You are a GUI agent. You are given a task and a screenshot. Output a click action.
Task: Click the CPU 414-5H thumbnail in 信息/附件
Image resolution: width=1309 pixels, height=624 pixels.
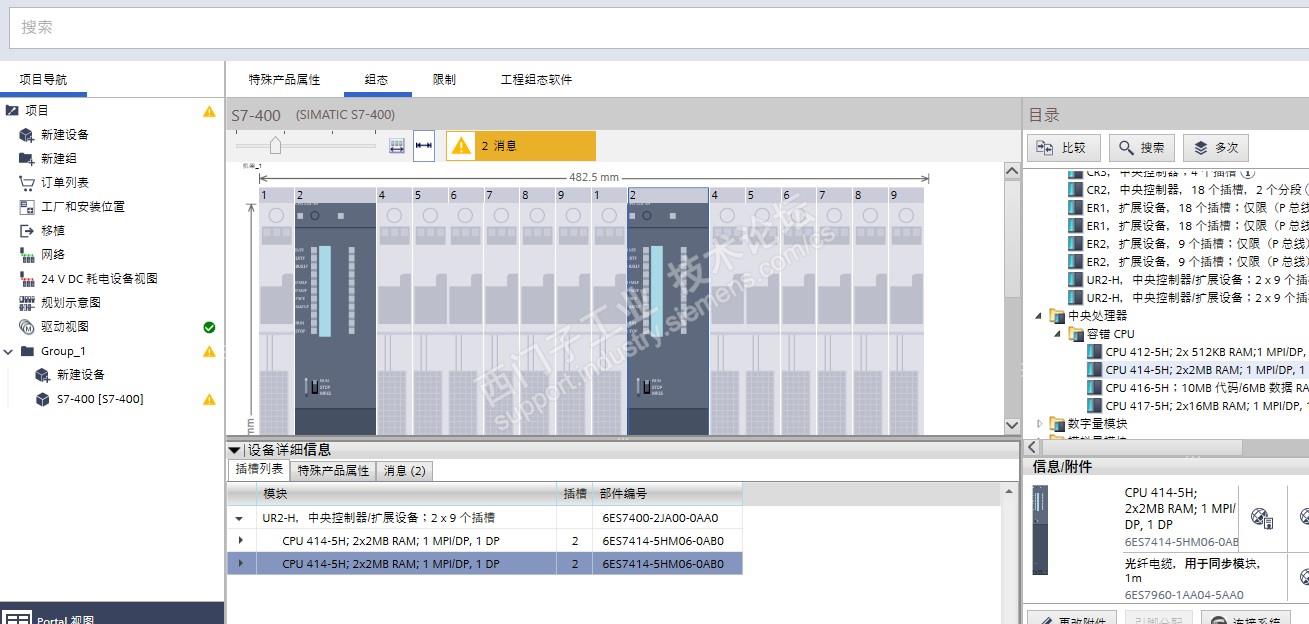pyautogui.click(x=1040, y=530)
